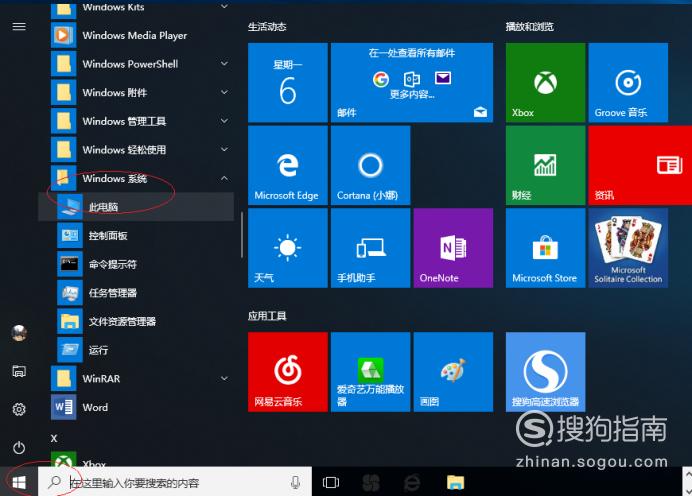Viewport: 692px width, 496px height.
Task: Expand the Windows PowerShell folder
Action: (136, 64)
